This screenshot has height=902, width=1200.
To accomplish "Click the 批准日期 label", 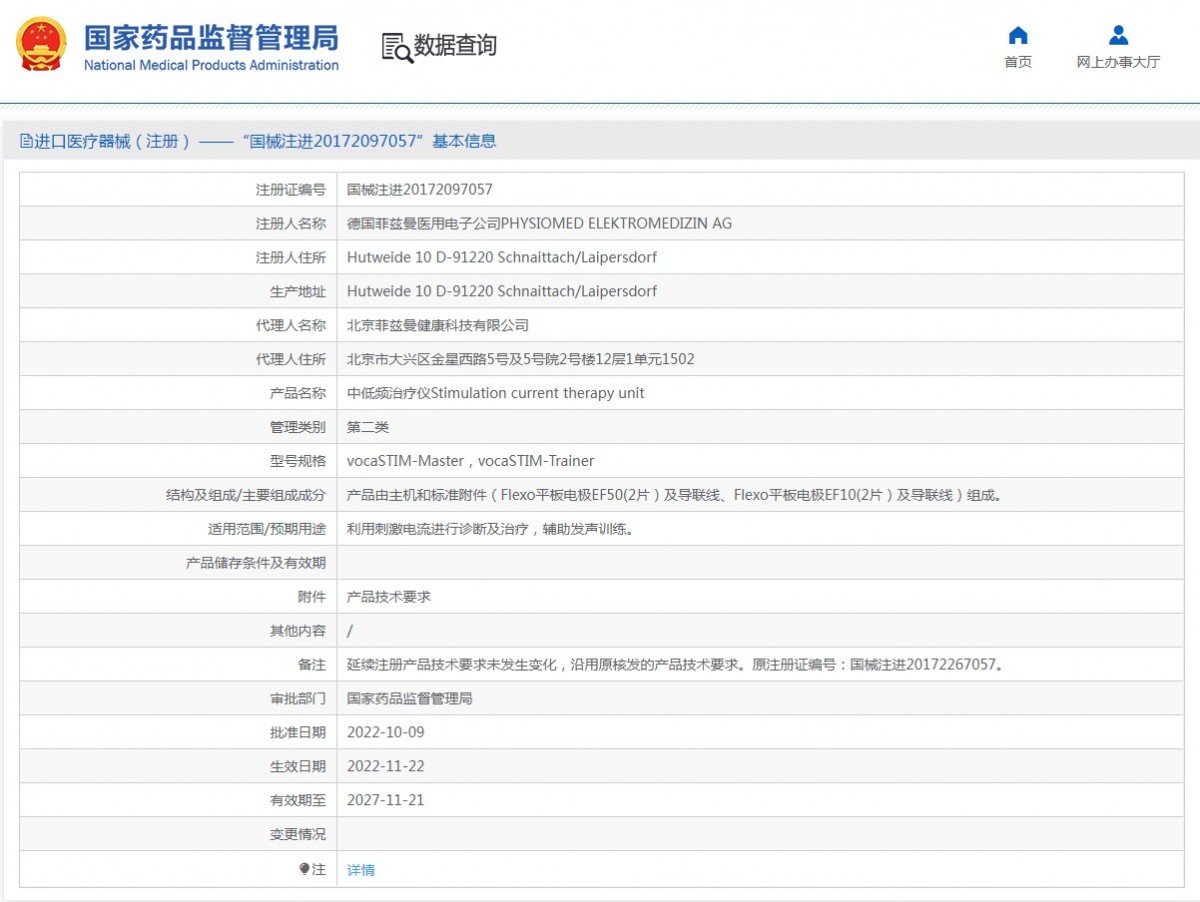I will 298,732.
